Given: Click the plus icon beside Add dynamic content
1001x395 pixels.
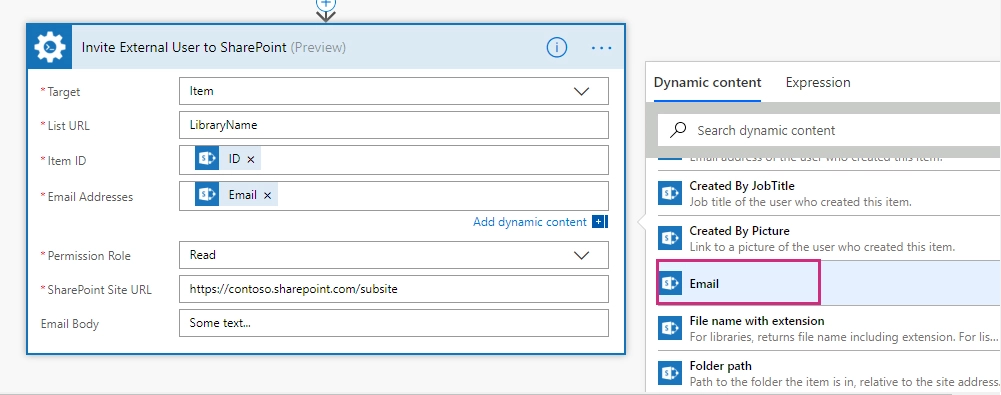Looking at the screenshot, I should coord(599,222).
